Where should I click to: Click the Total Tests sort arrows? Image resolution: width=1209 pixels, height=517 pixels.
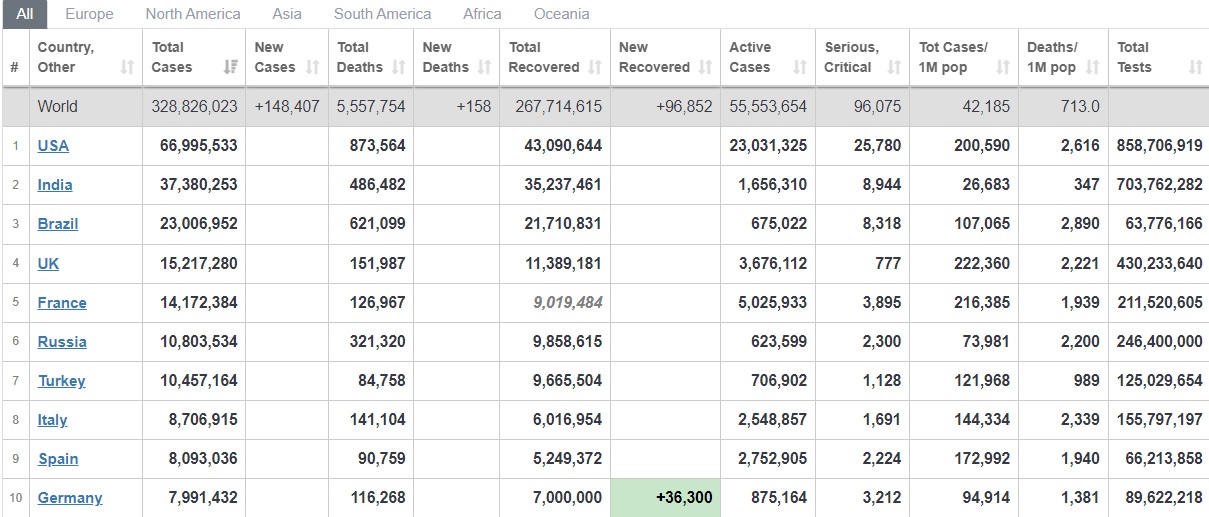point(1196,67)
